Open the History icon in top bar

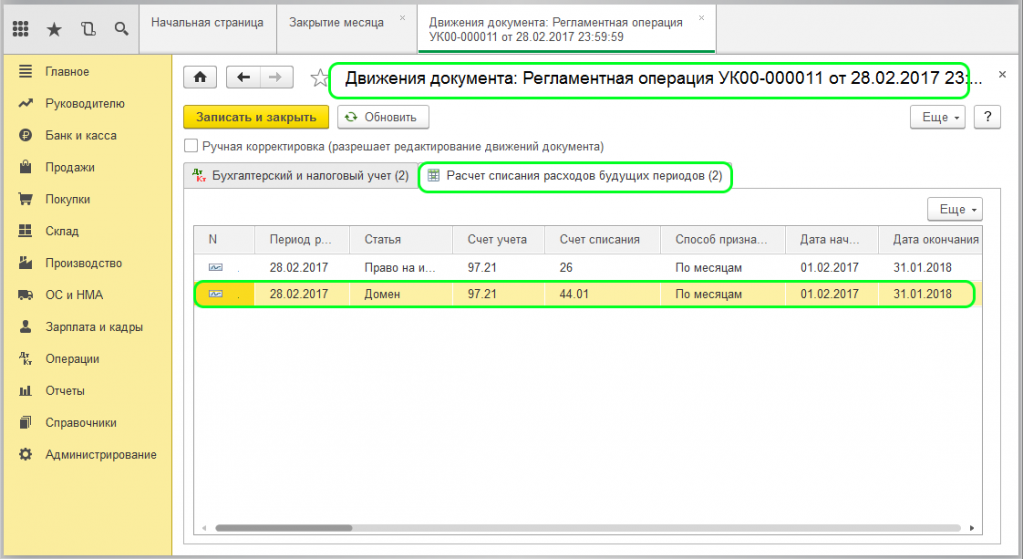pyautogui.click(x=88, y=29)
